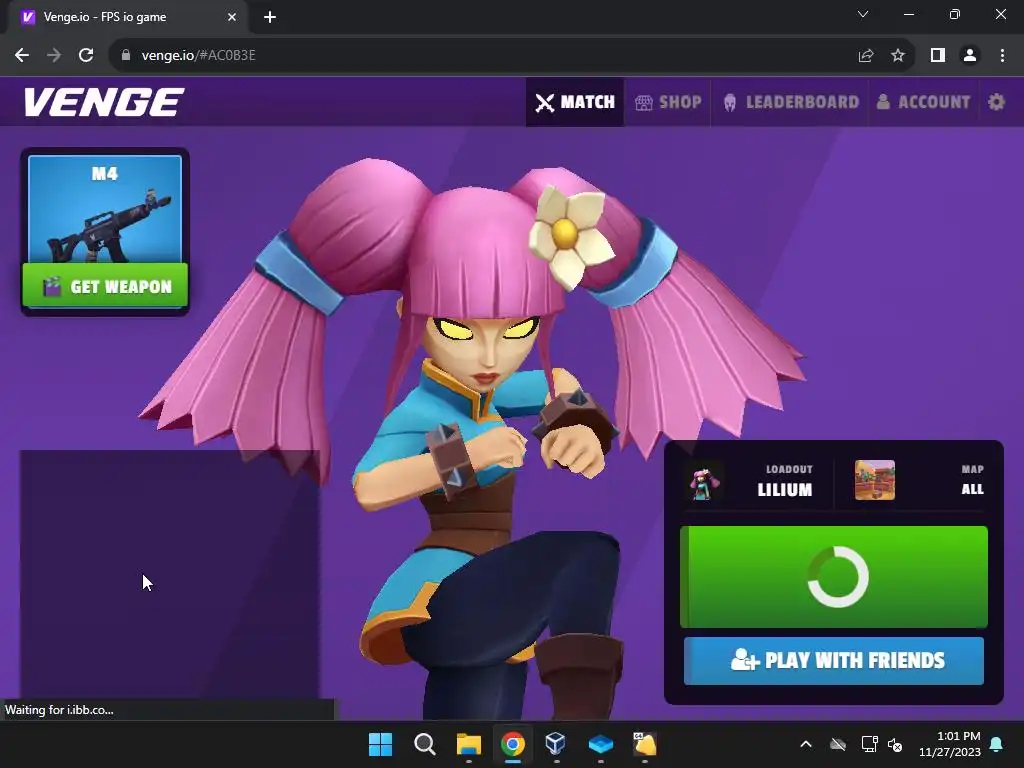Open the SHOP tab
The height and width of the screenshot is (768, 1024).
[x=668, y=102]
